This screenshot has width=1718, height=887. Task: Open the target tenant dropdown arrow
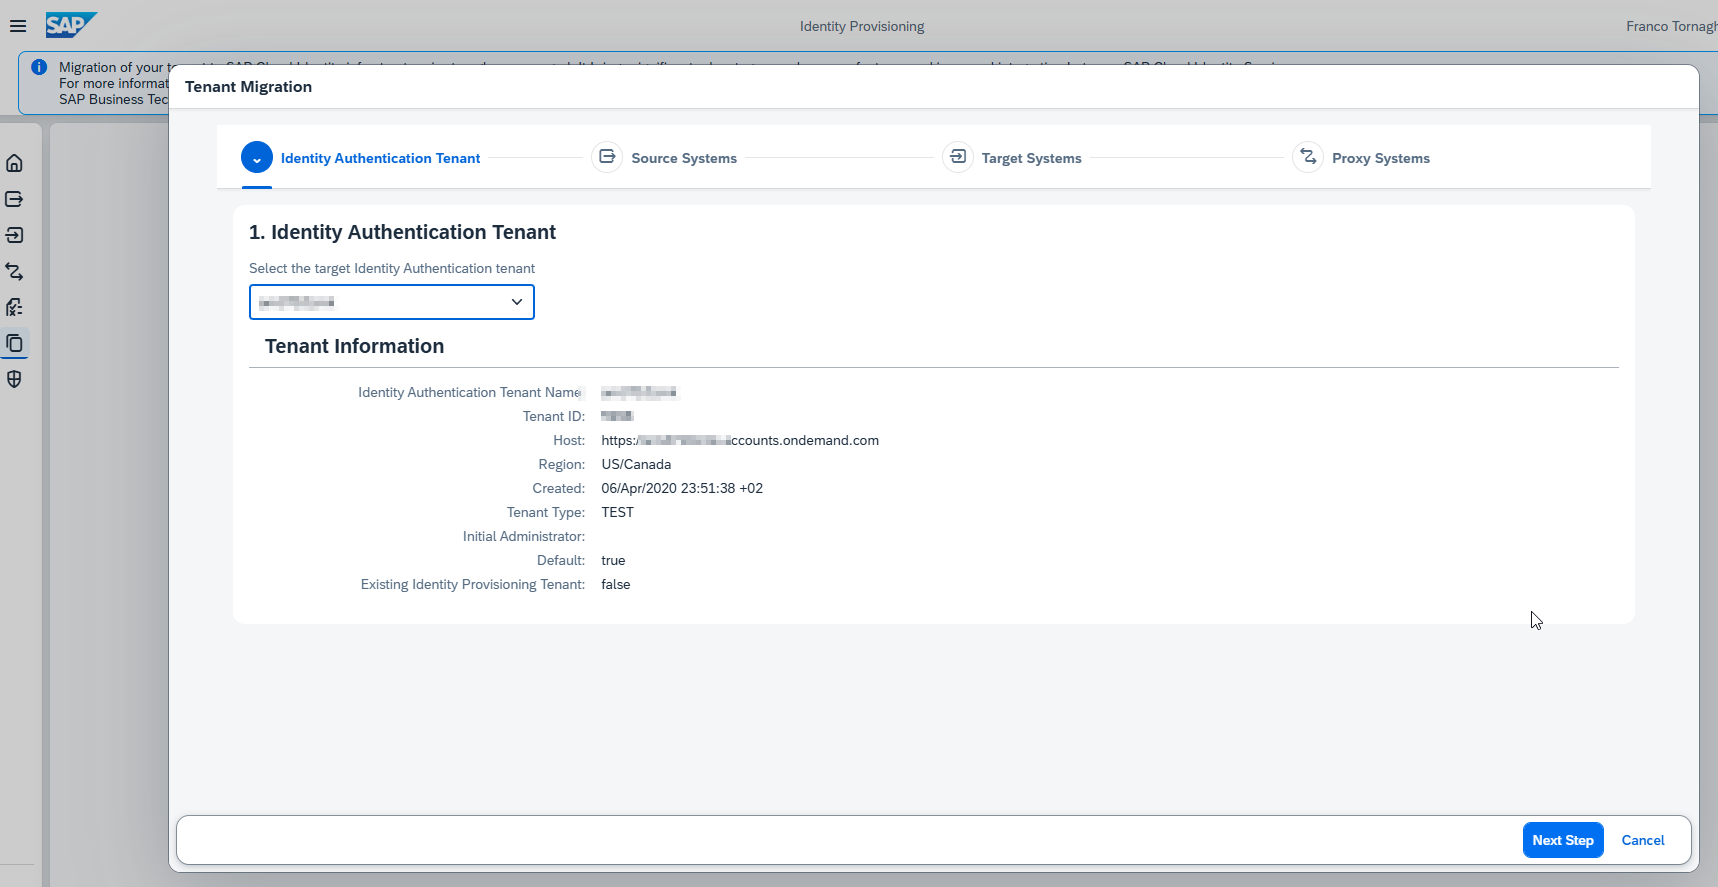click(517, 302)
